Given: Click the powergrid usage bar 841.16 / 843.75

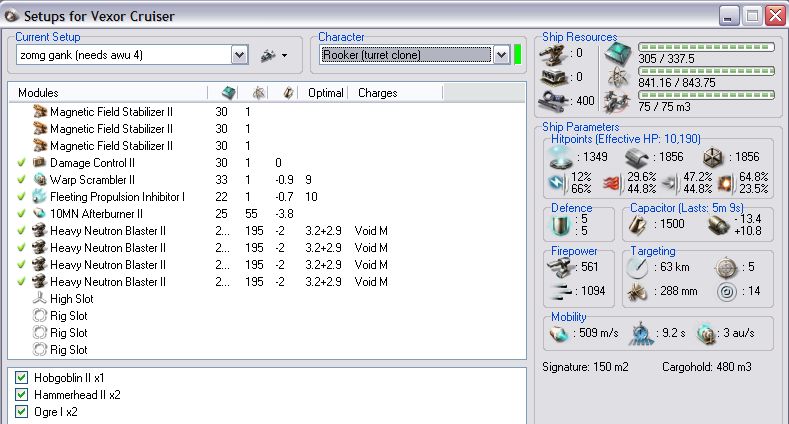Looking at the screenshot, I should (706, 71).
